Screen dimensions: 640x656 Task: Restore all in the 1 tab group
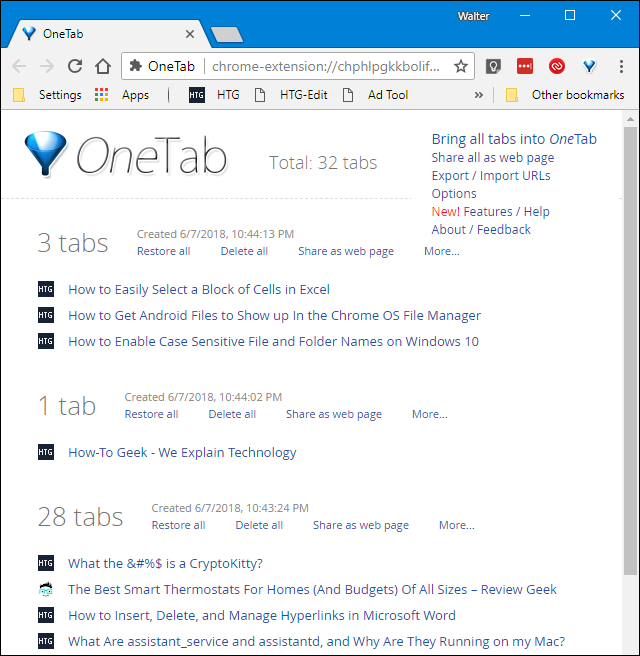tap(151, 414)
